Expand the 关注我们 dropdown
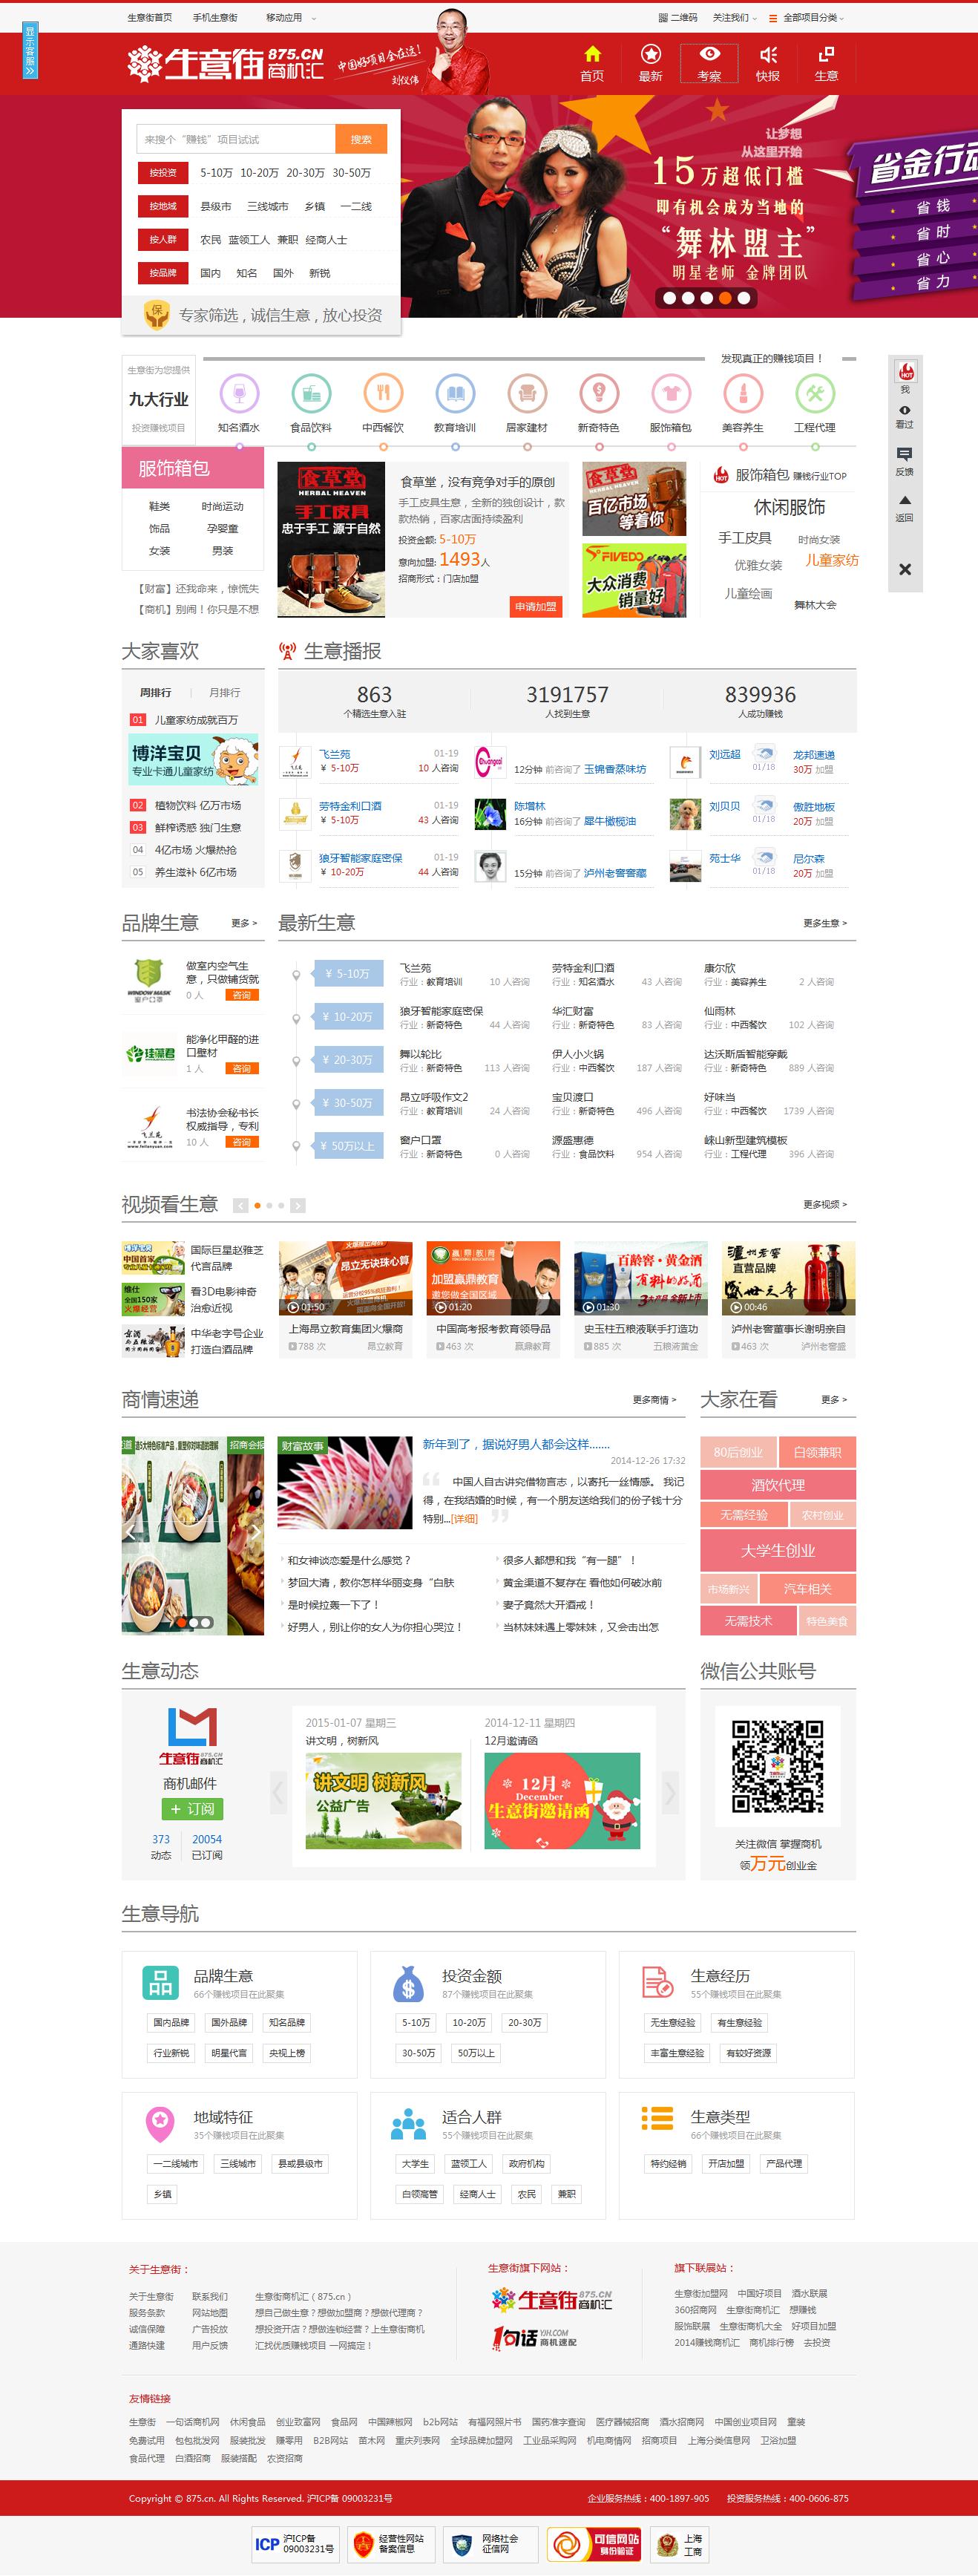 735,17
